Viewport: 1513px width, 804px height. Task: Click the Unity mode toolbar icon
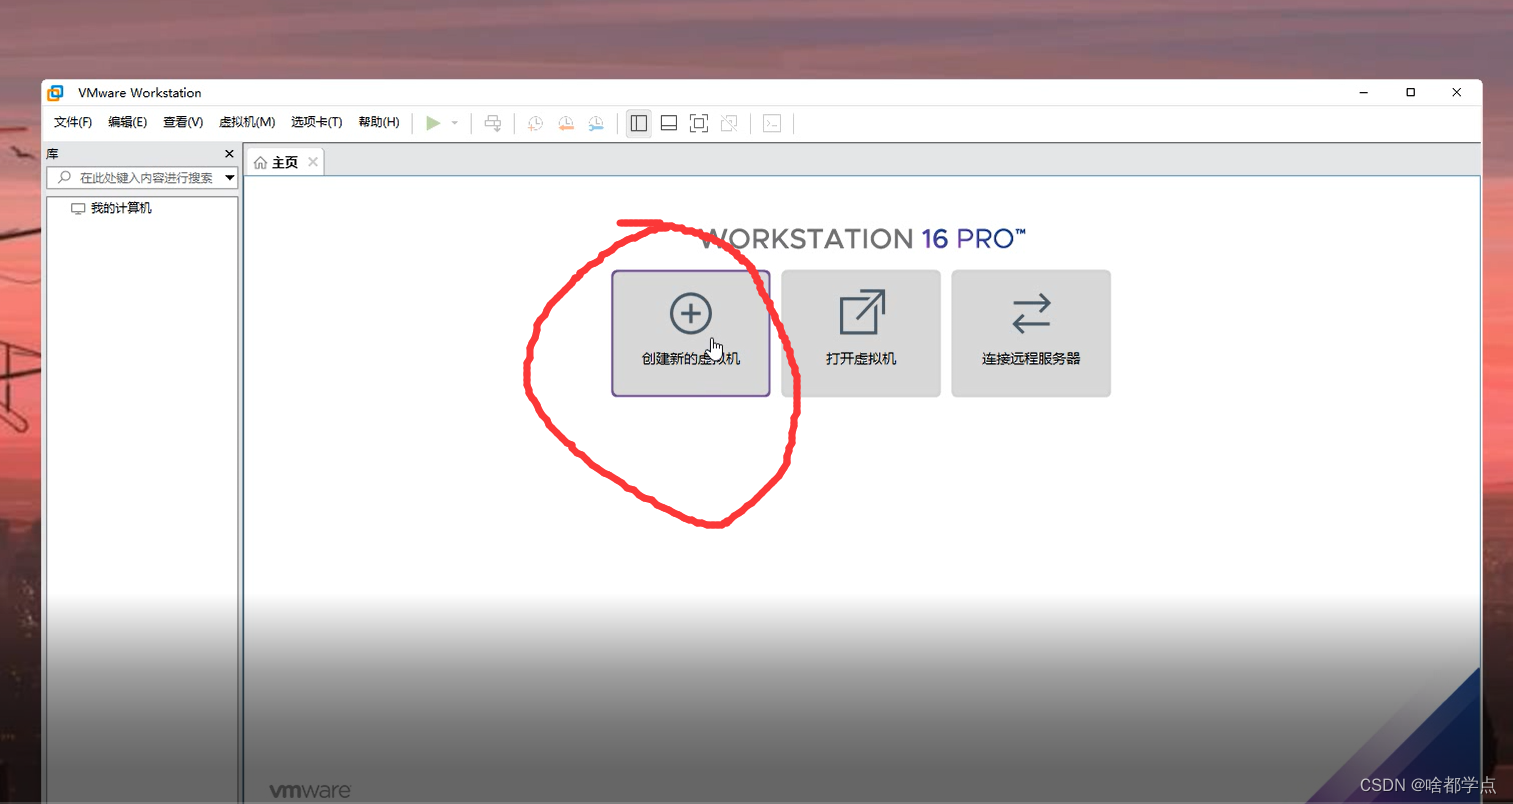coord(729,123)
